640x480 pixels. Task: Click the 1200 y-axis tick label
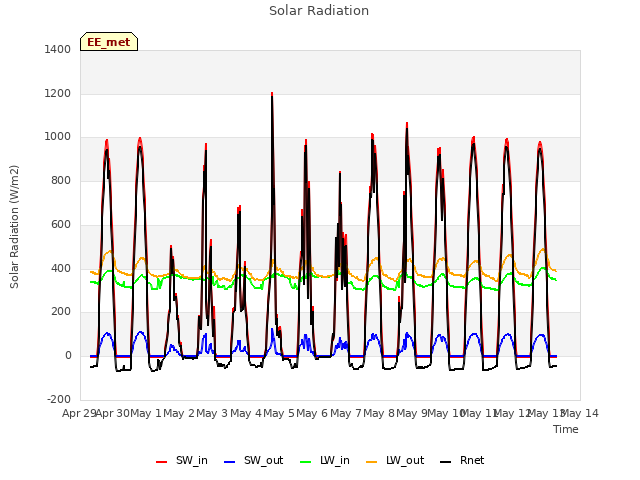coord(58,93)
